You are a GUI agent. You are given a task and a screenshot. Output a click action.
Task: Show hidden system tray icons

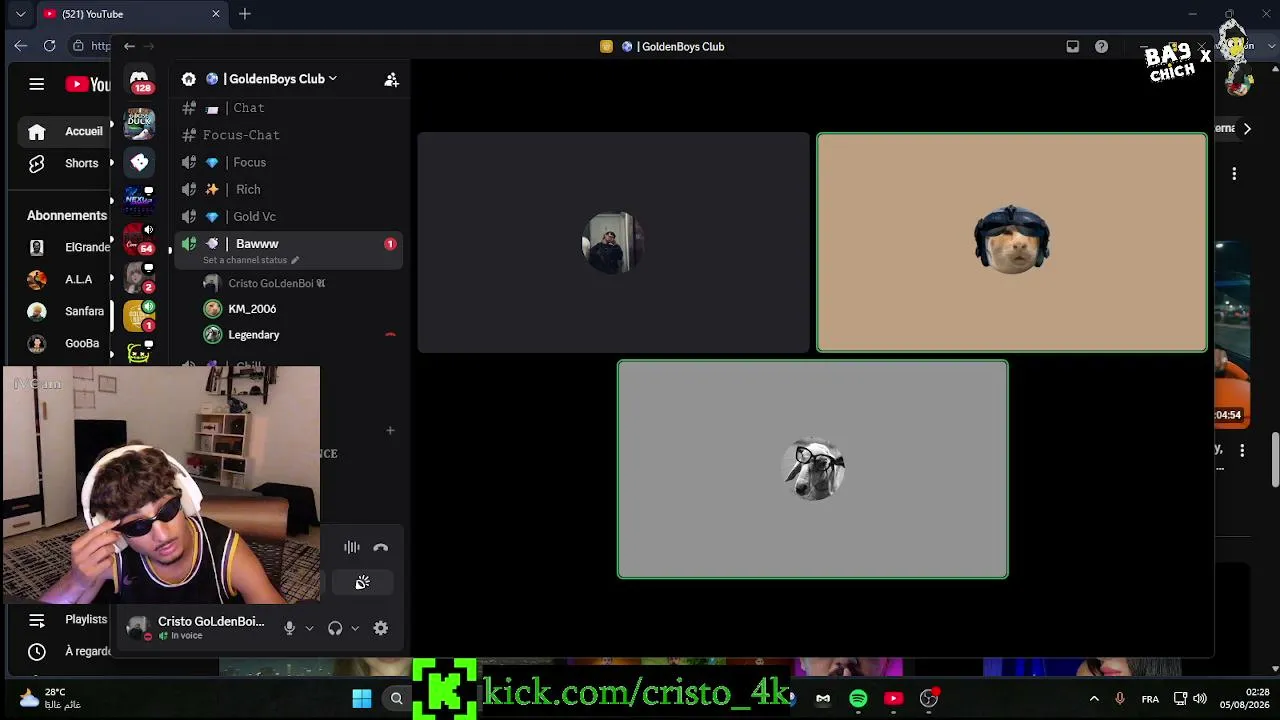coord(1094,698)
